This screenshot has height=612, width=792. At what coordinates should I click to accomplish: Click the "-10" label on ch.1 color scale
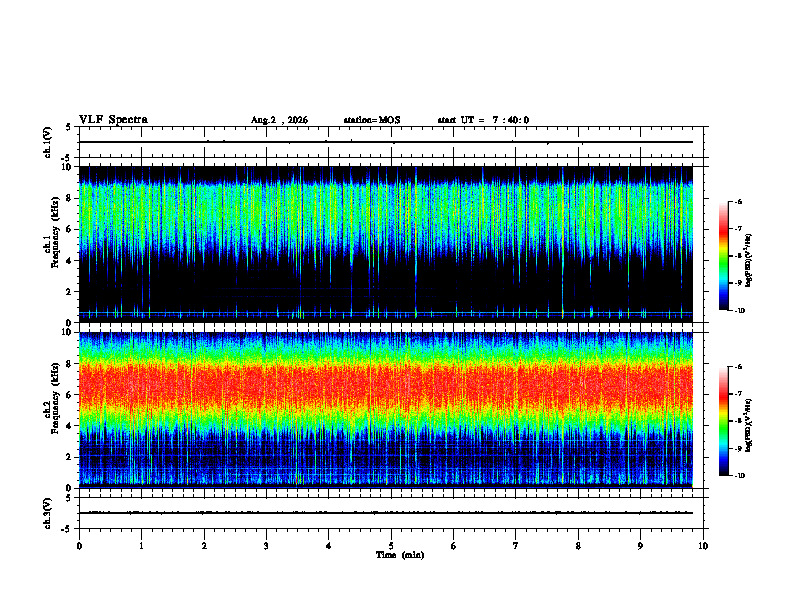coord(740,311)
